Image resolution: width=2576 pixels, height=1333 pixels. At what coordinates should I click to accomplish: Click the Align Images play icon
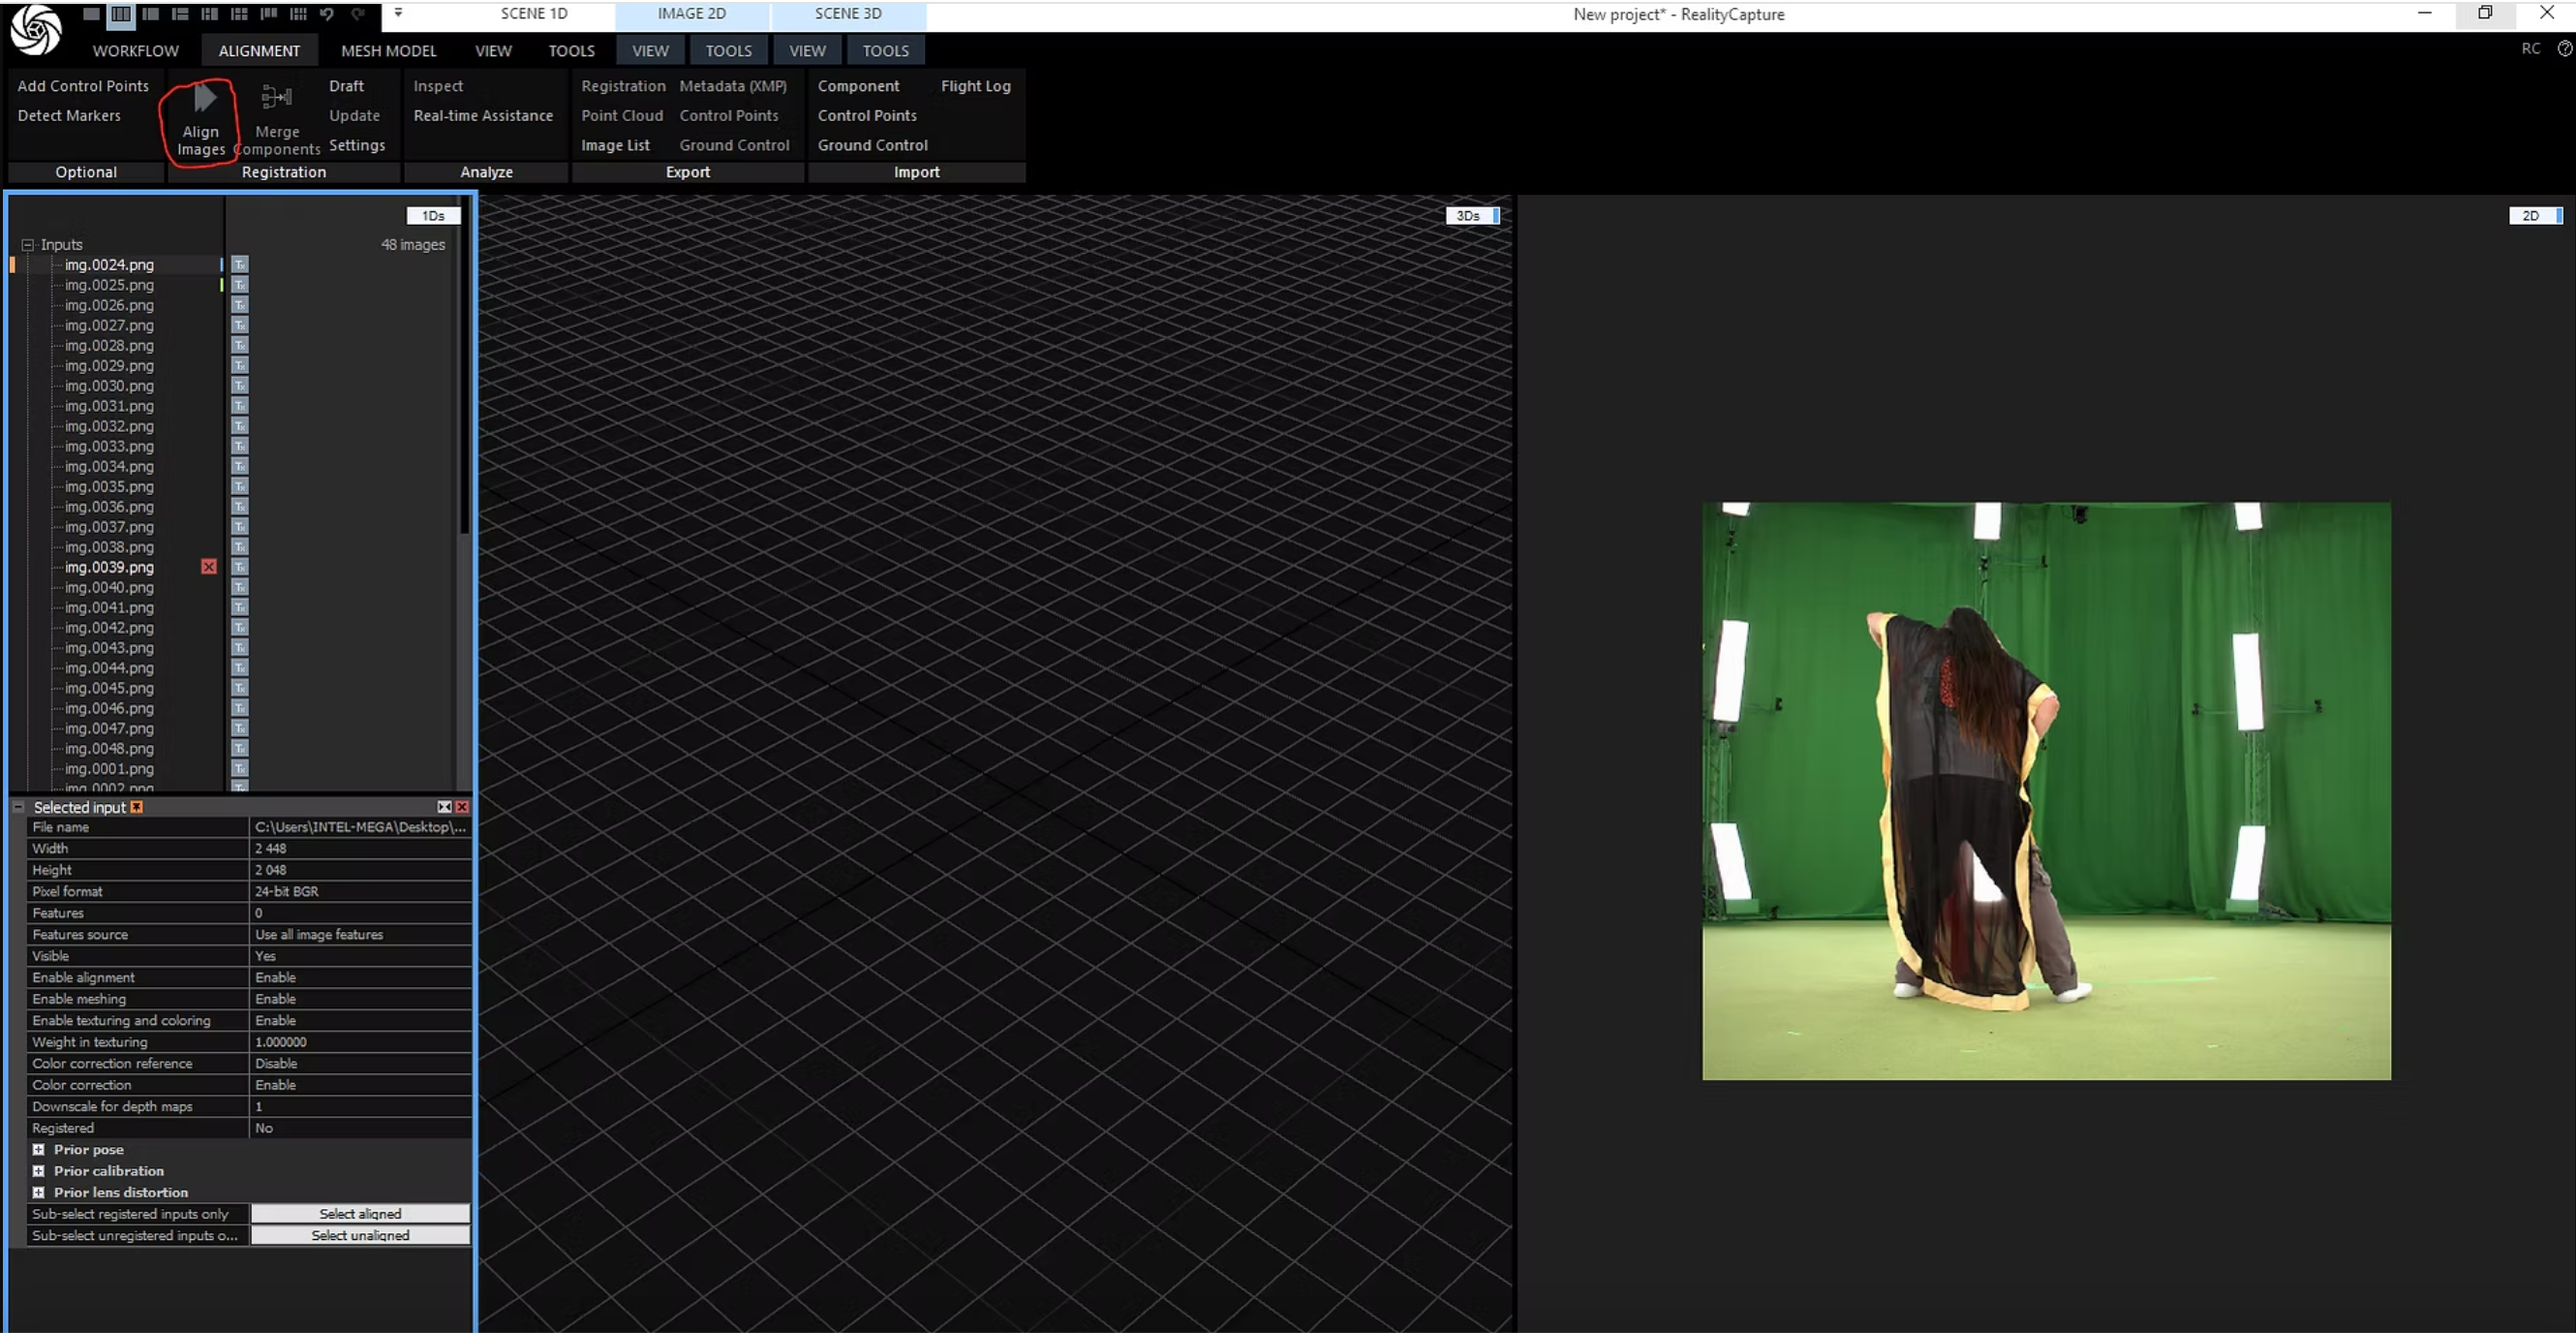pyautogui.click(x=204, y=98)
